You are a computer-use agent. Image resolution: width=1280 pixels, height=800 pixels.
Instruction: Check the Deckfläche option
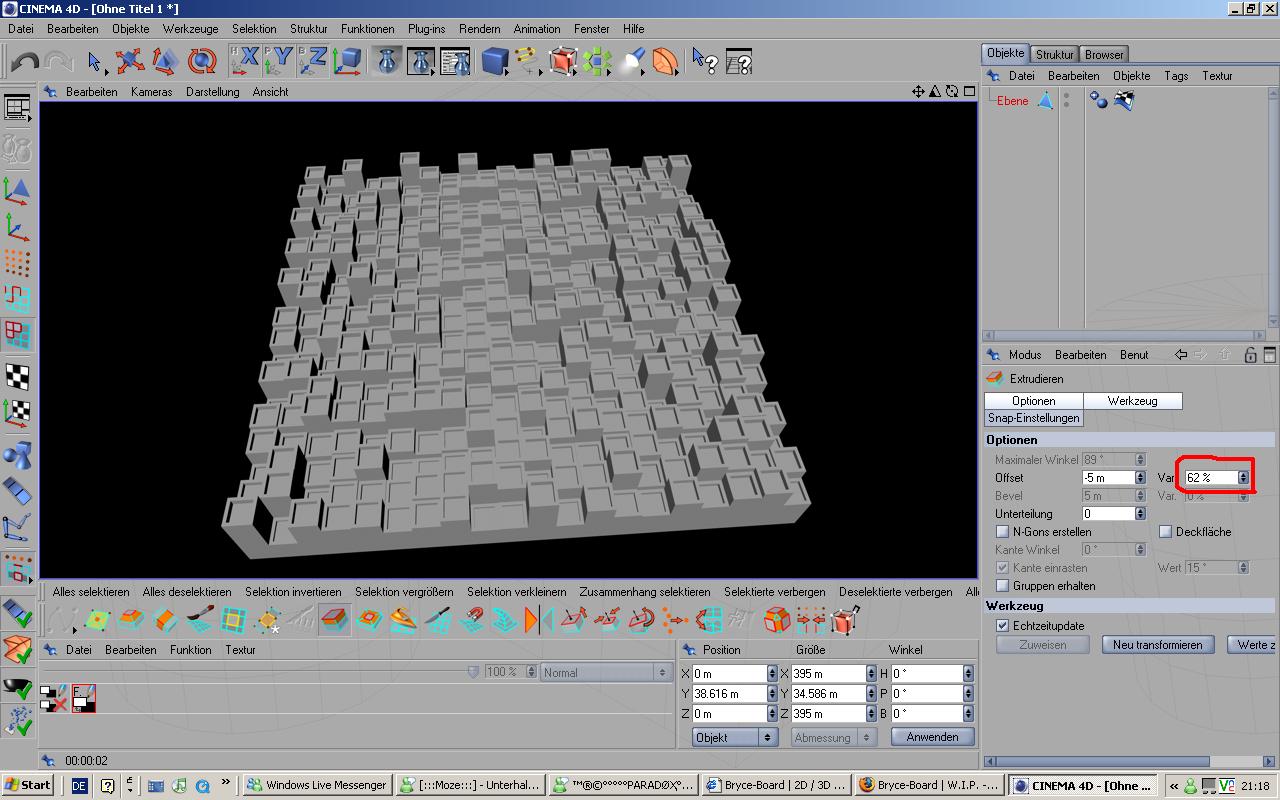pyautogui.click(x=1165, y=532)
